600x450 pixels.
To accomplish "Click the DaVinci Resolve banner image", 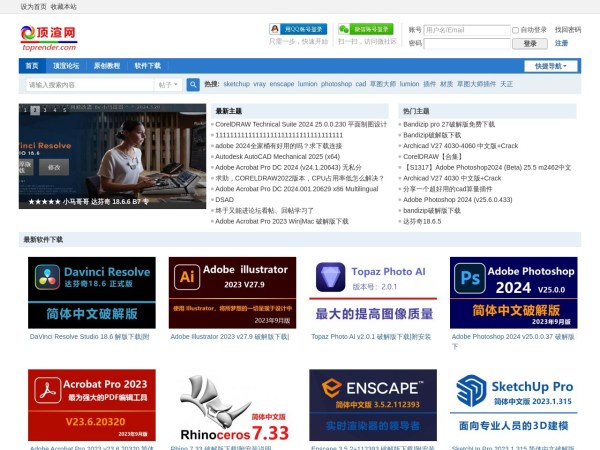I will tap(112, 156).
